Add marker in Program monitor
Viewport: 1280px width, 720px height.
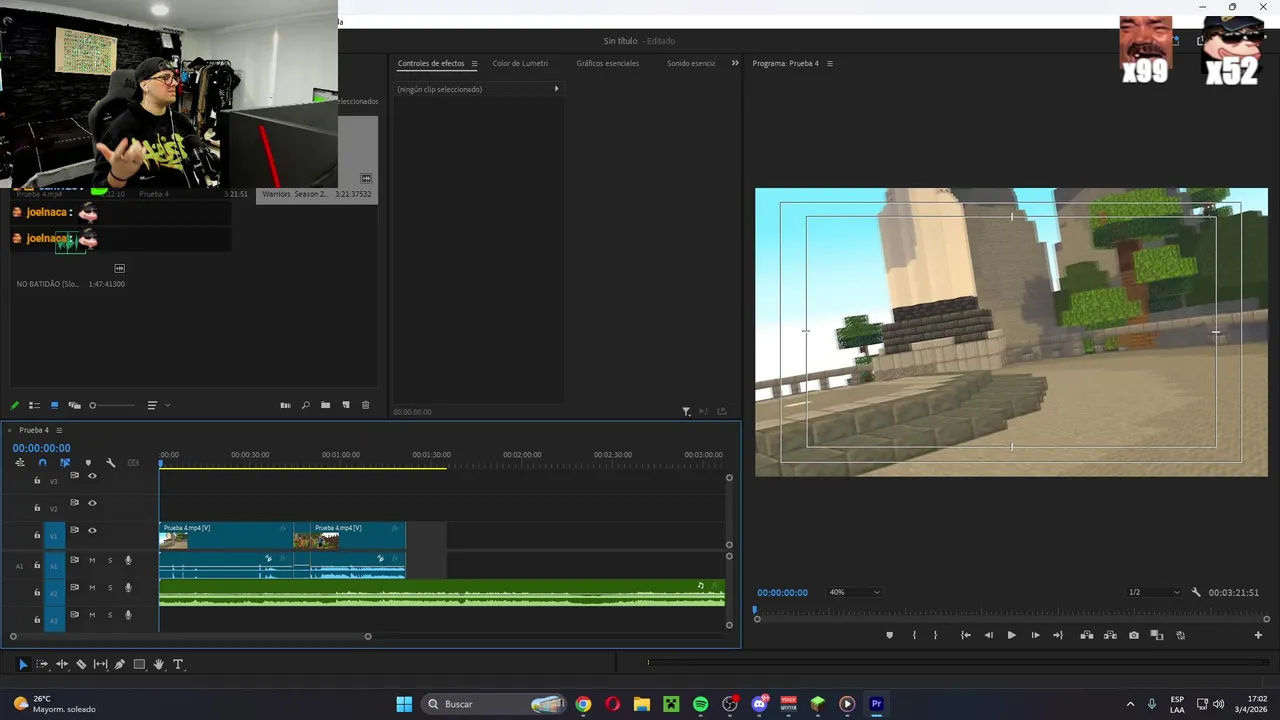pos(889,635)
